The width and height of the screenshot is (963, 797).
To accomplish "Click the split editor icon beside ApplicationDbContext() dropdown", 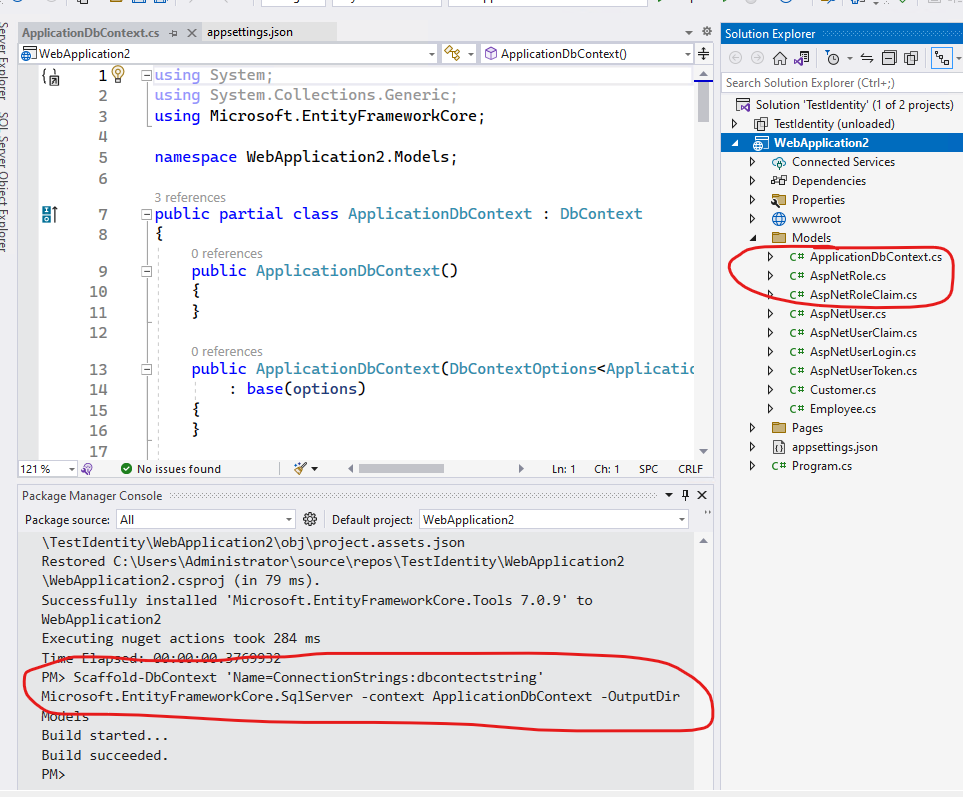I will pos(703,54).
